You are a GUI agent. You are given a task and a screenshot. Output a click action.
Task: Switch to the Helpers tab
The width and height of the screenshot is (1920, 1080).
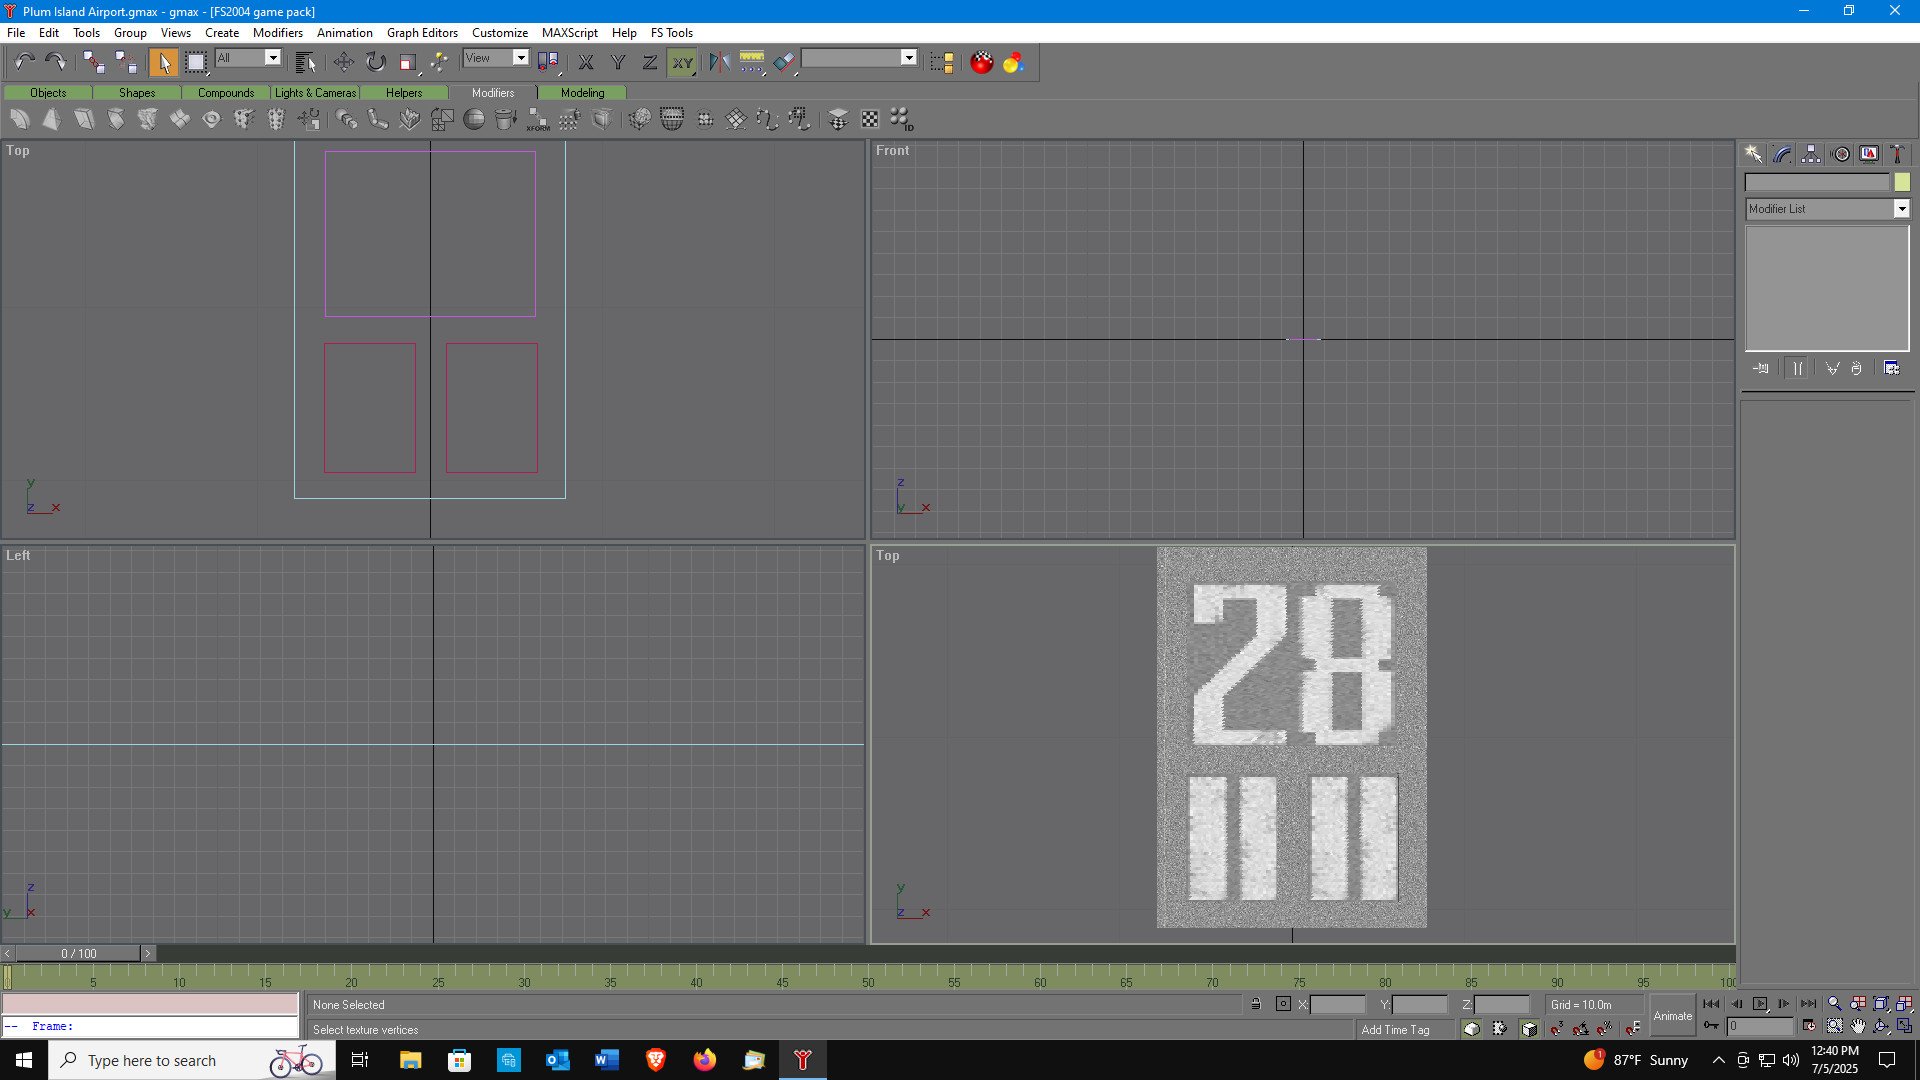(404, 92)
